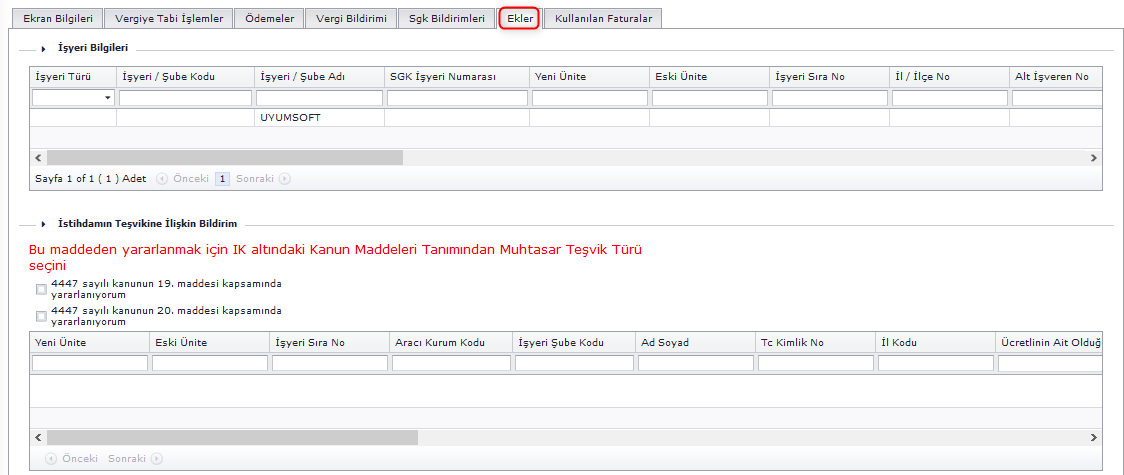Image resolution: width=1124 pixels, height=475 pixels.
Task: Click the Önceki arrow icon in İşyeri pager
Action: [x=162, y=179]
